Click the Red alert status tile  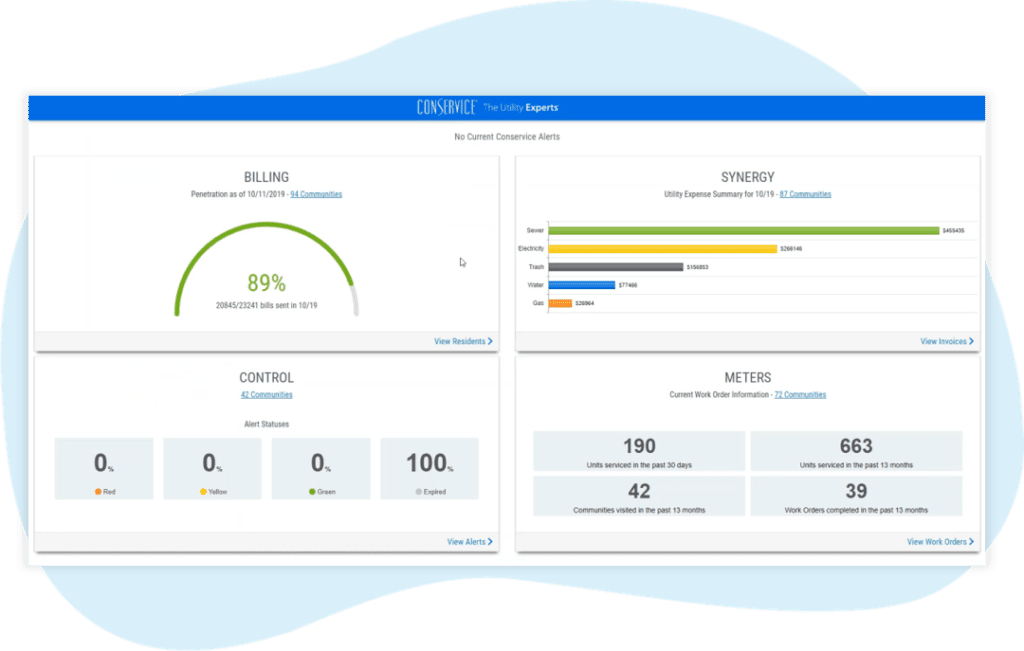click(x=104, y=469)
